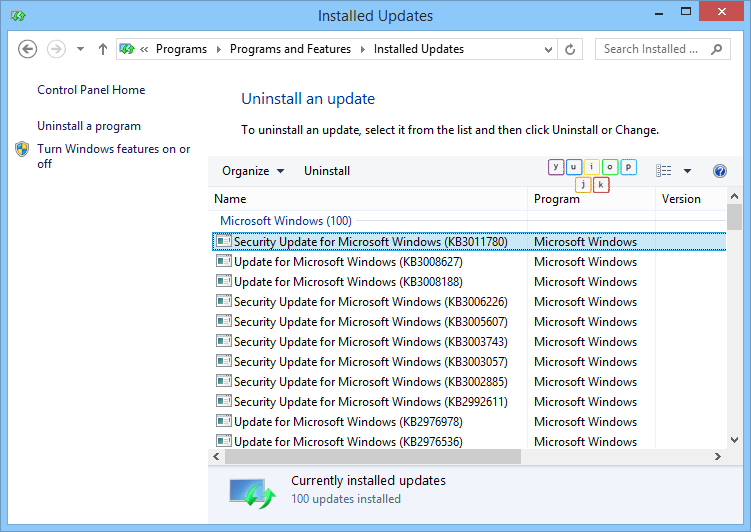Click the update icon beside KB3008188
Image resolution: width=751 pixels, height=532 pixels.
pos(224,281)
